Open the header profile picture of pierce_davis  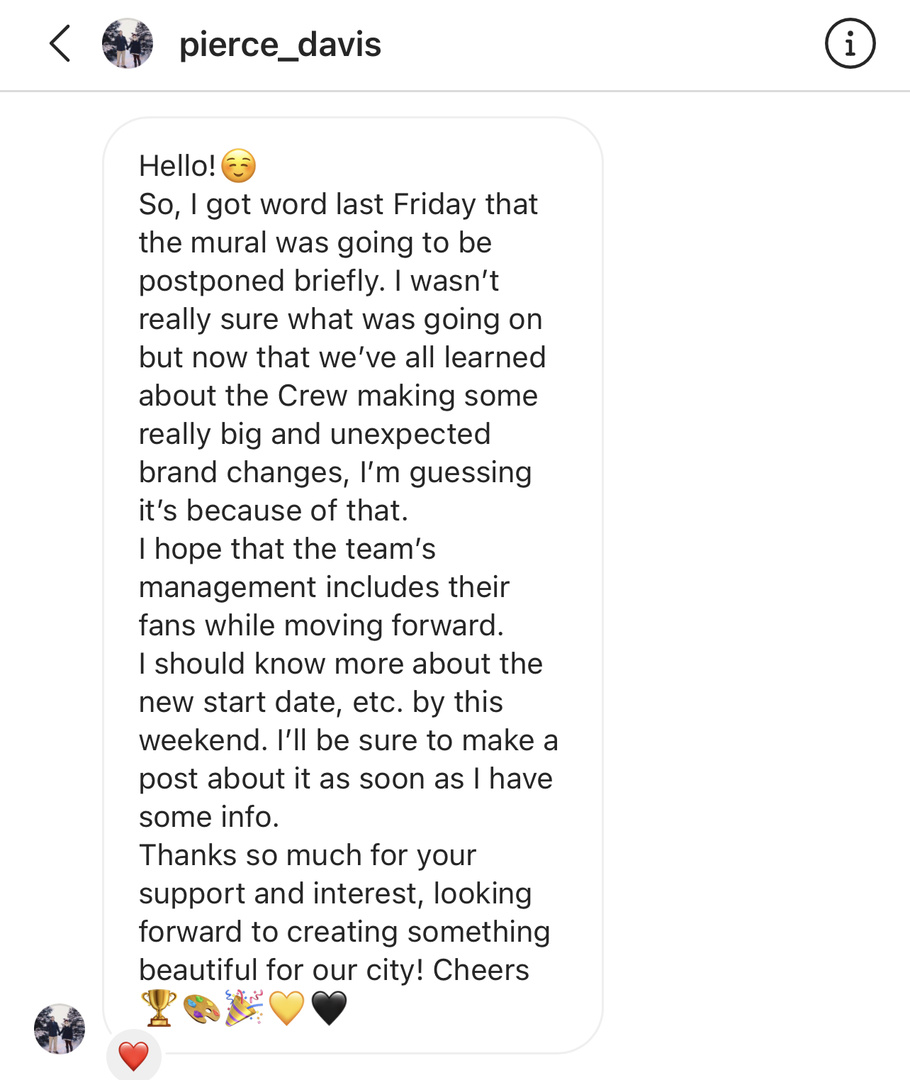coord(127,43)
